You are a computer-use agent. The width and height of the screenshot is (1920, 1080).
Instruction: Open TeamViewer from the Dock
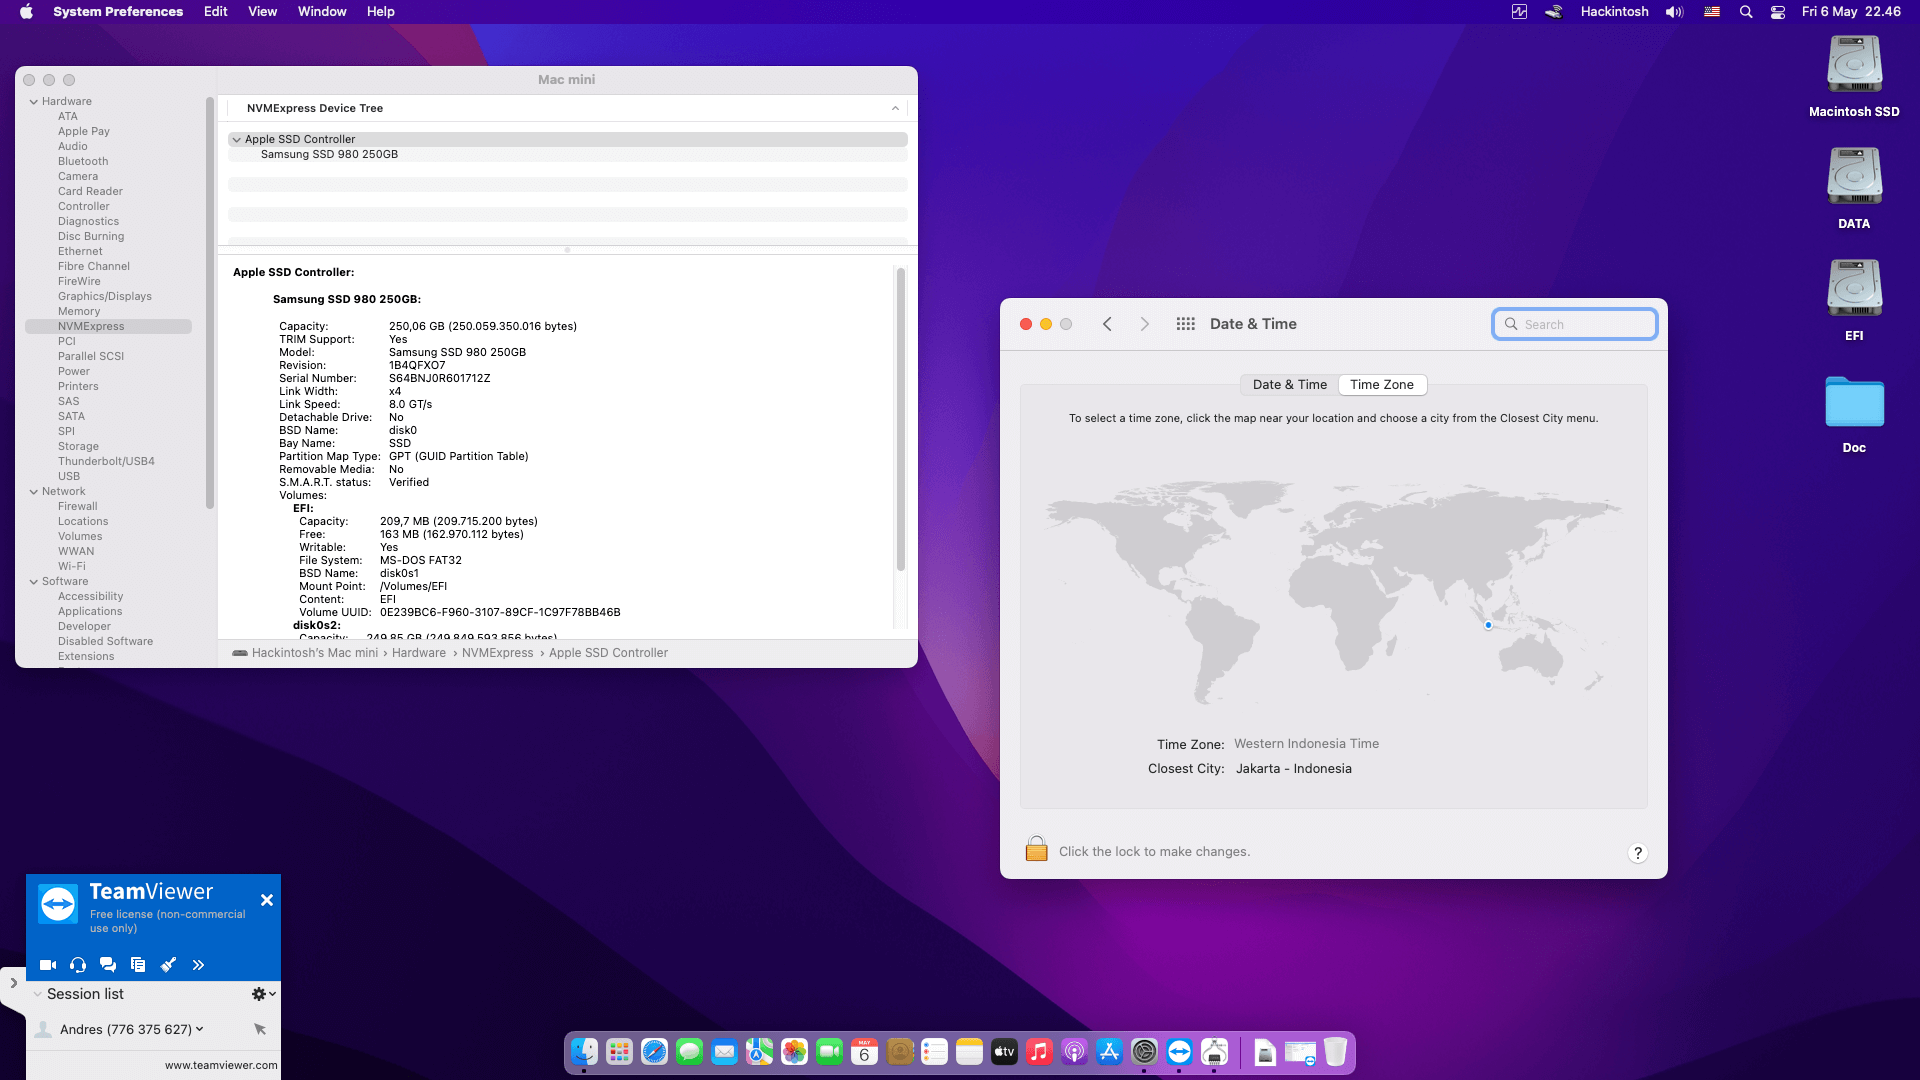click(x=1180, y=1052)
